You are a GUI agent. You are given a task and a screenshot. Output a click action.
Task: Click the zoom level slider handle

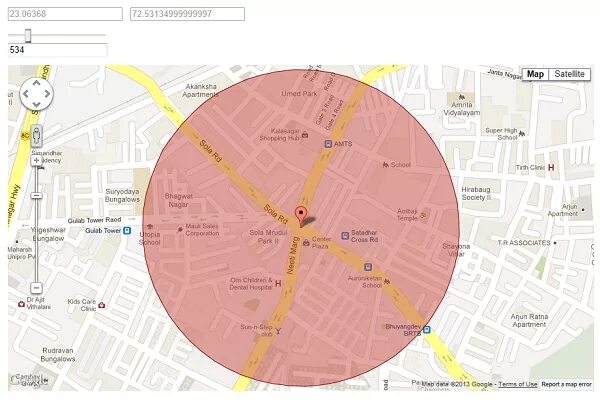pyautogui.click(x=36, y=196)
